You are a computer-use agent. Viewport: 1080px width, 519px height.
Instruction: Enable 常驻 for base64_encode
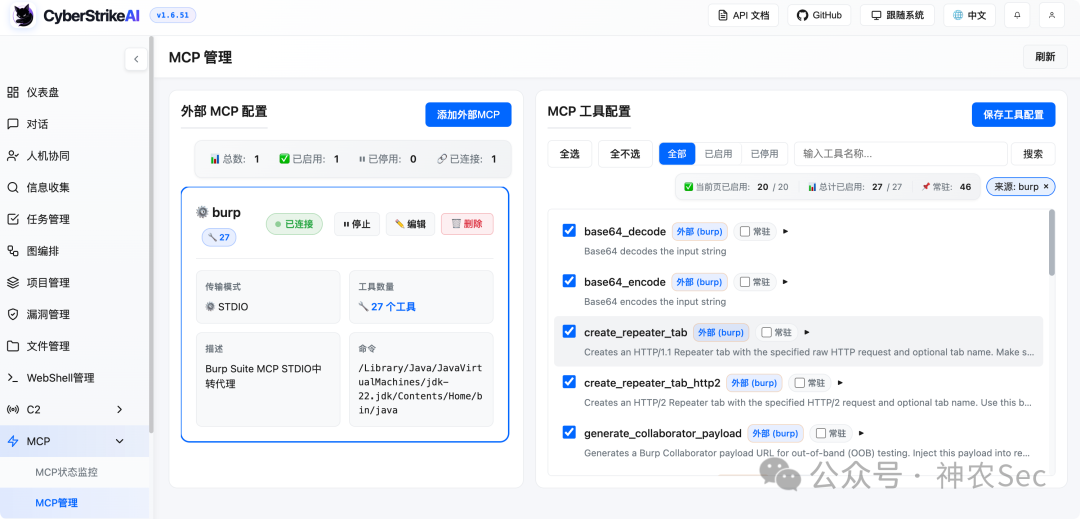(745, 282)
